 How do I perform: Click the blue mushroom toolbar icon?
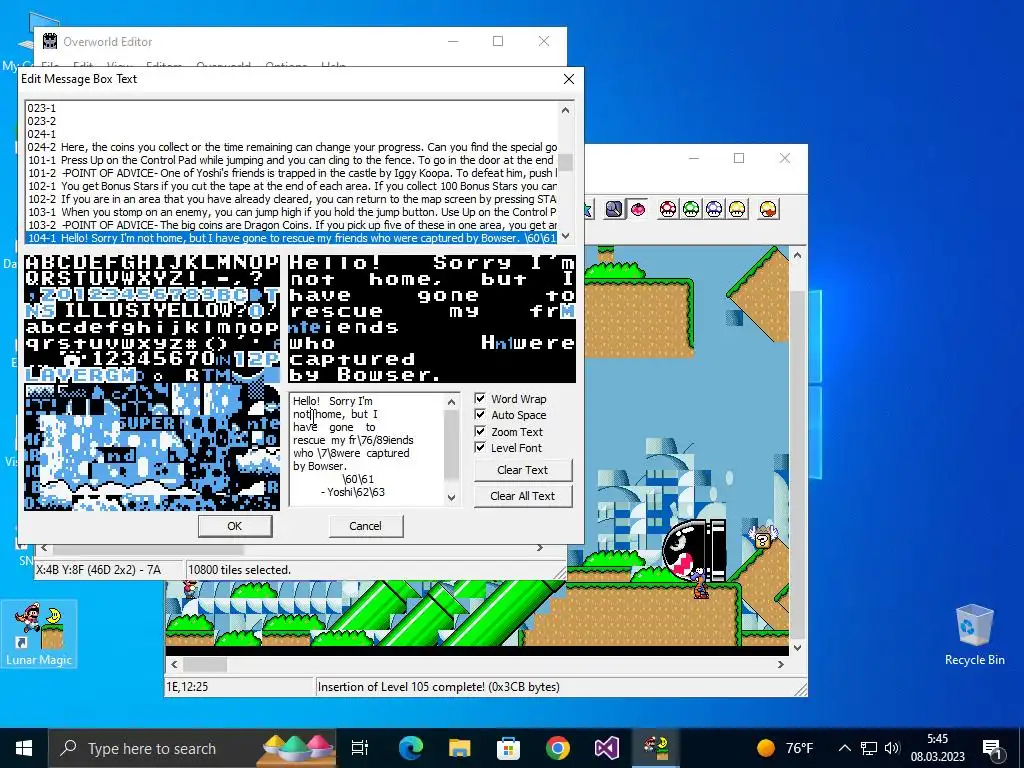click(714, 209)
